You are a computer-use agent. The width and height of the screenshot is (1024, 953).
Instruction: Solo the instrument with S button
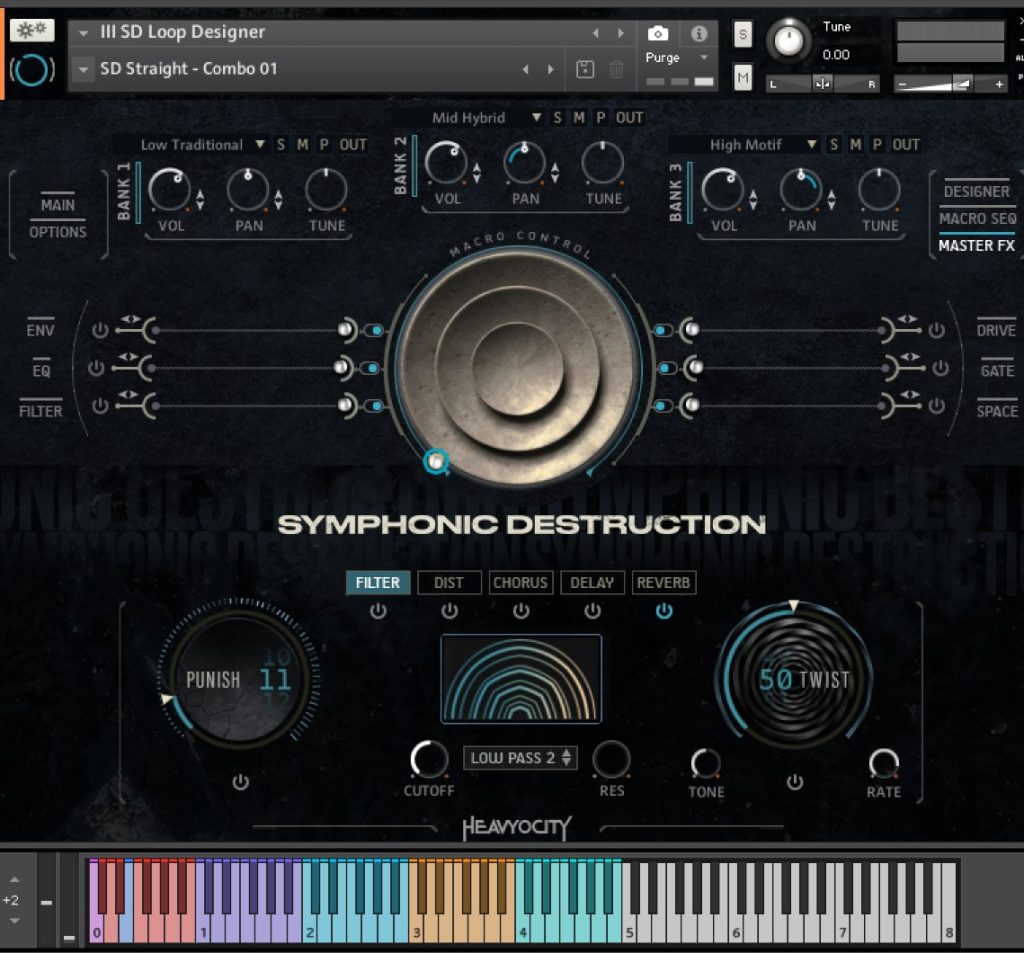743,33
